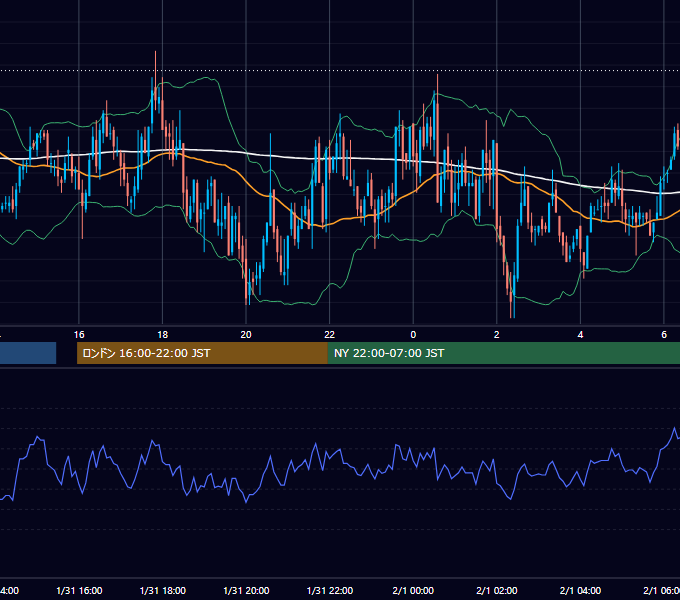Click the hour label '4' under the candlestick chart
Screen dimensions: 680x600
click(580, 335)
